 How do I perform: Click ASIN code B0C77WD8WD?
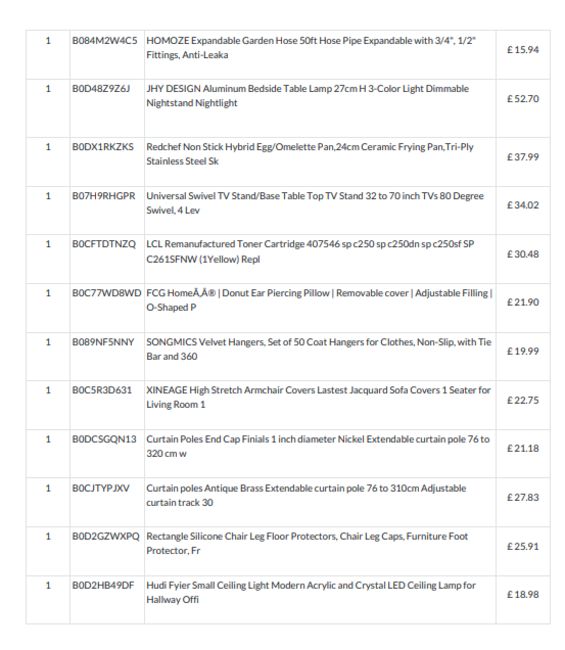107,293
